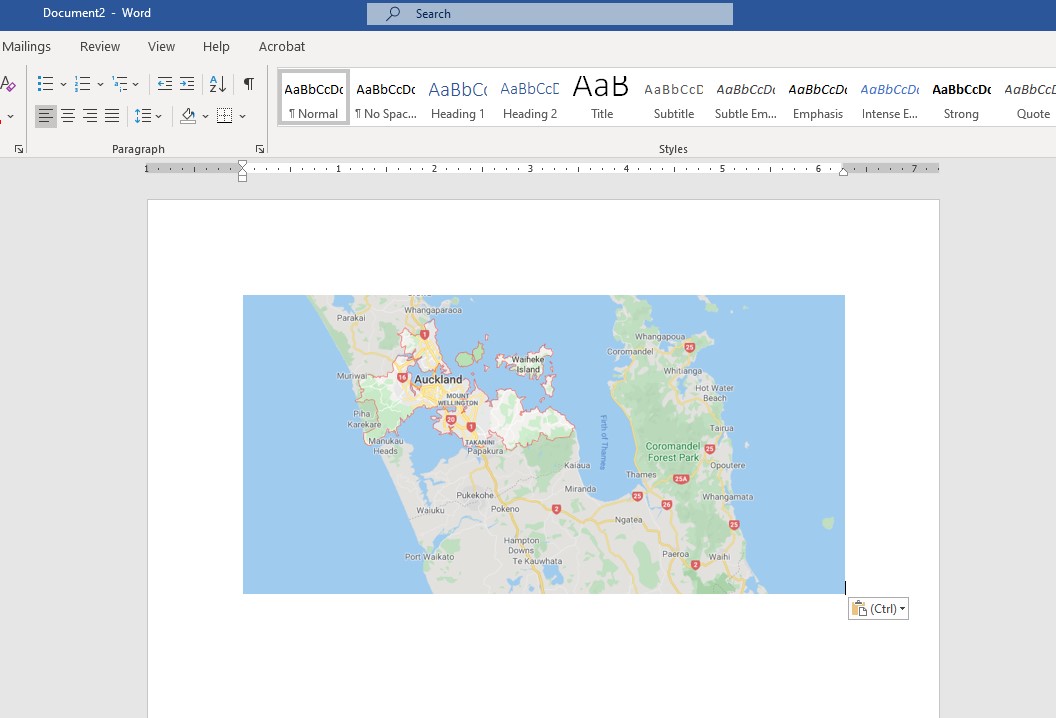Apply the Normal style
The width and height of the screenshot is (1056, 718).
click(314, 97)
